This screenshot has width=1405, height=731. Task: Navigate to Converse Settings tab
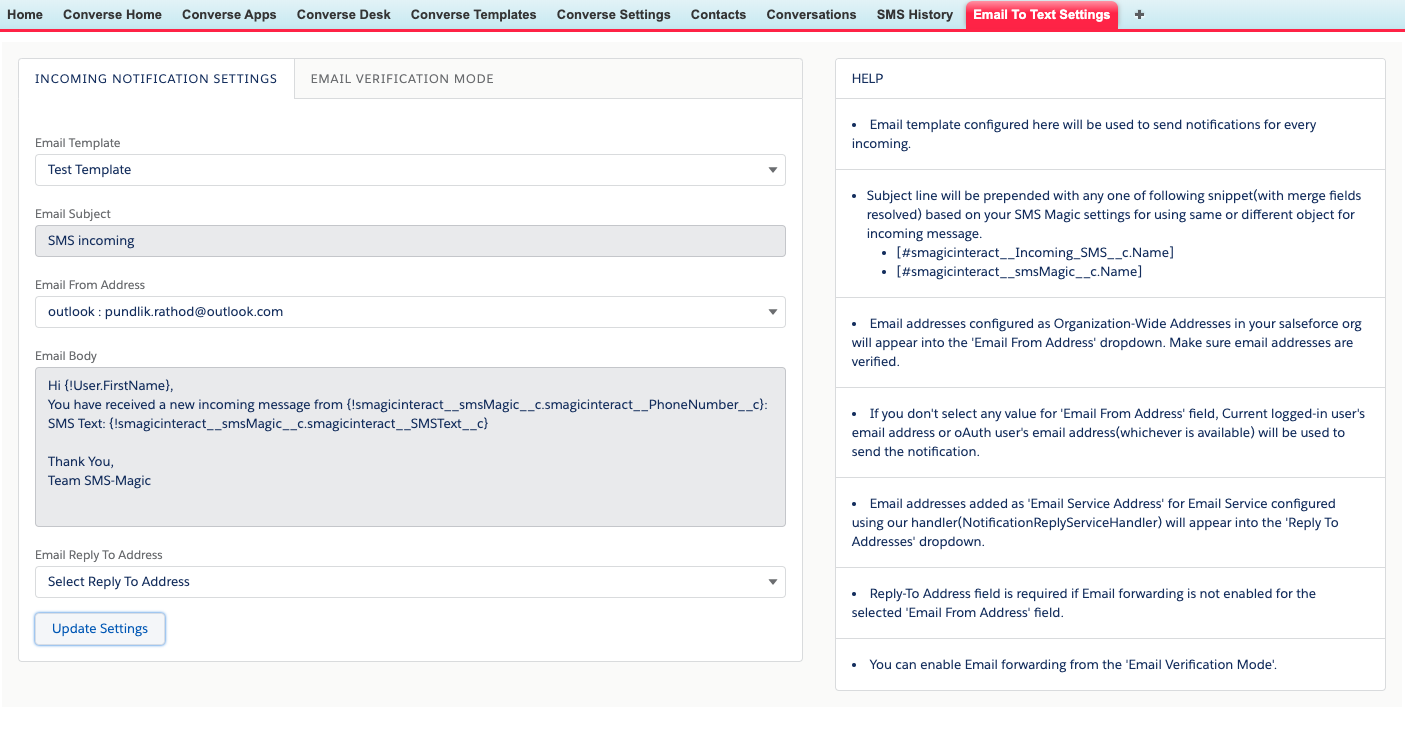614,15
